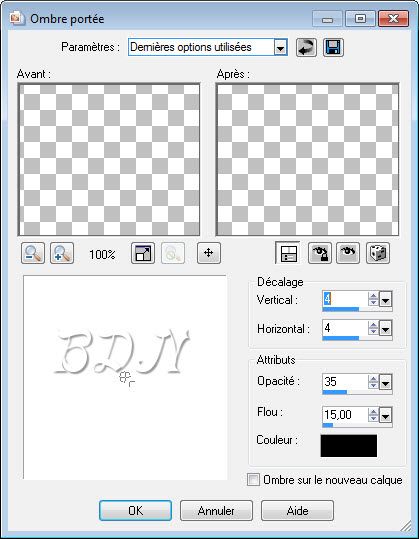
Task: Click the Annuler button
Action: click(216, 510)
